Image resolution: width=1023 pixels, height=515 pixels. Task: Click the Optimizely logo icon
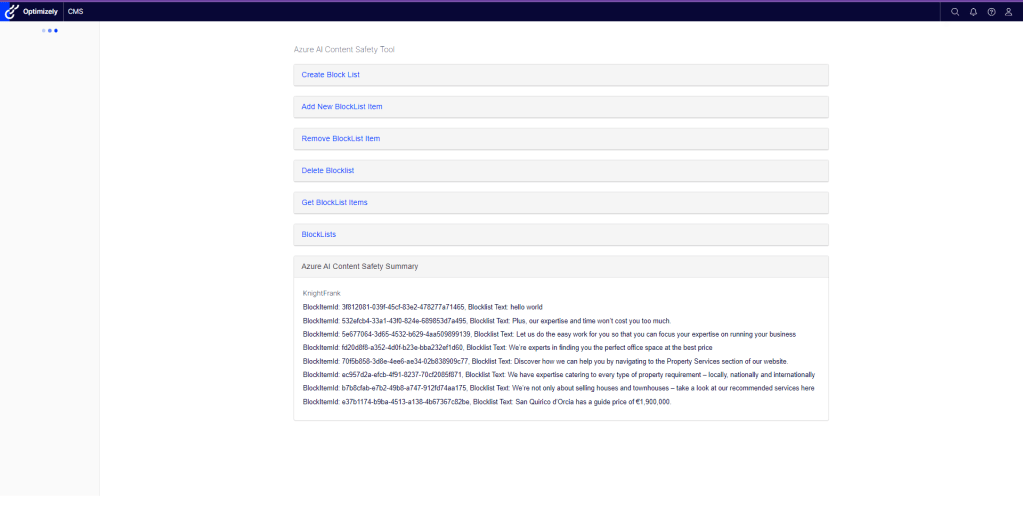12,11
